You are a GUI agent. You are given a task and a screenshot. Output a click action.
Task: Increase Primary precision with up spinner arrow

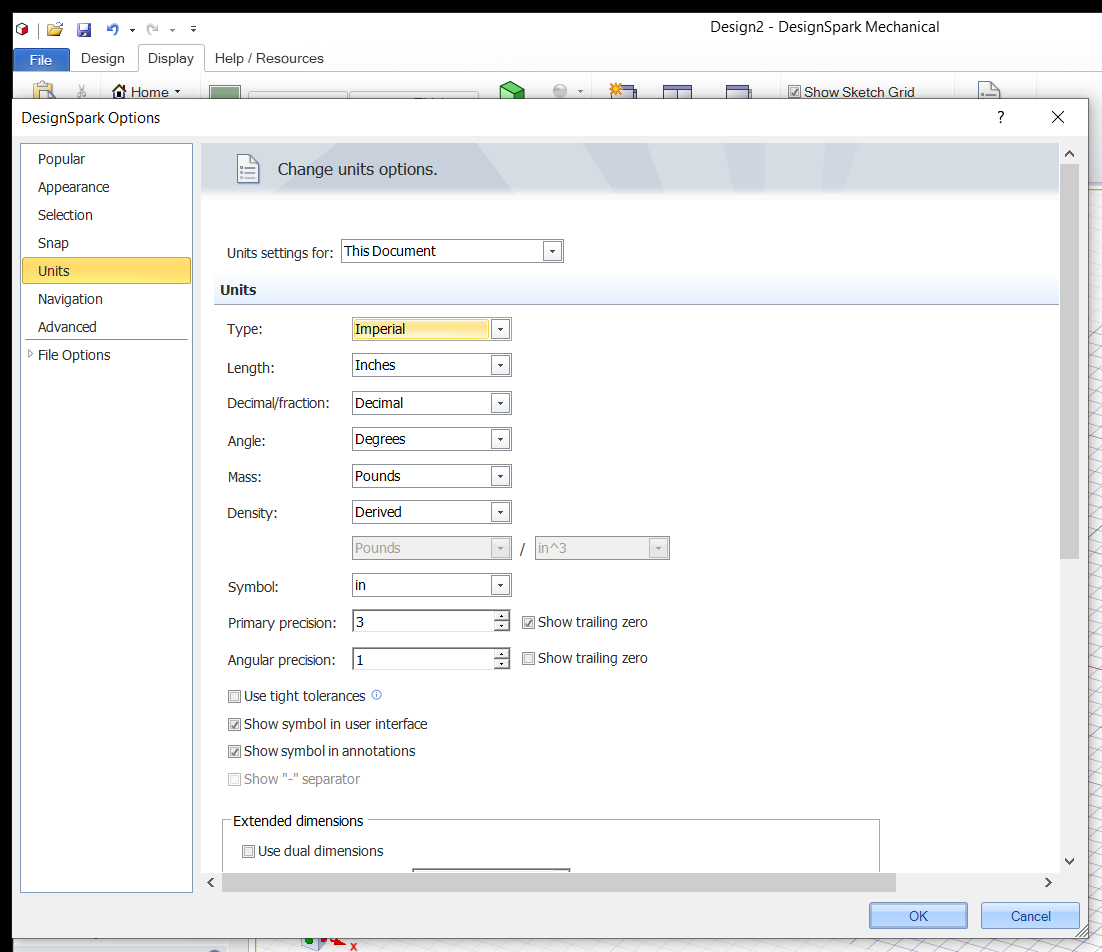[501, 617]
